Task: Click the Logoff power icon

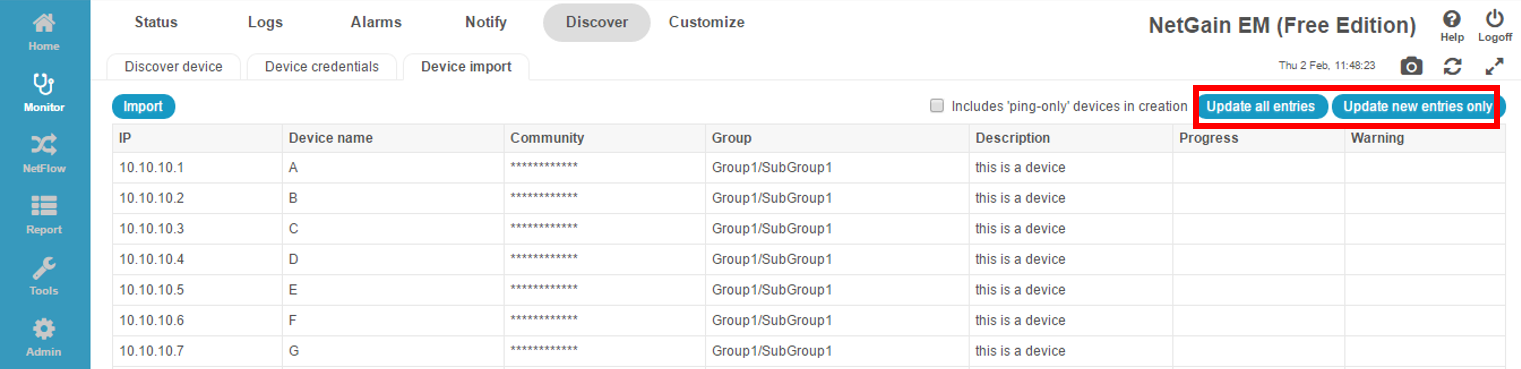Action: click(1495, 19)
